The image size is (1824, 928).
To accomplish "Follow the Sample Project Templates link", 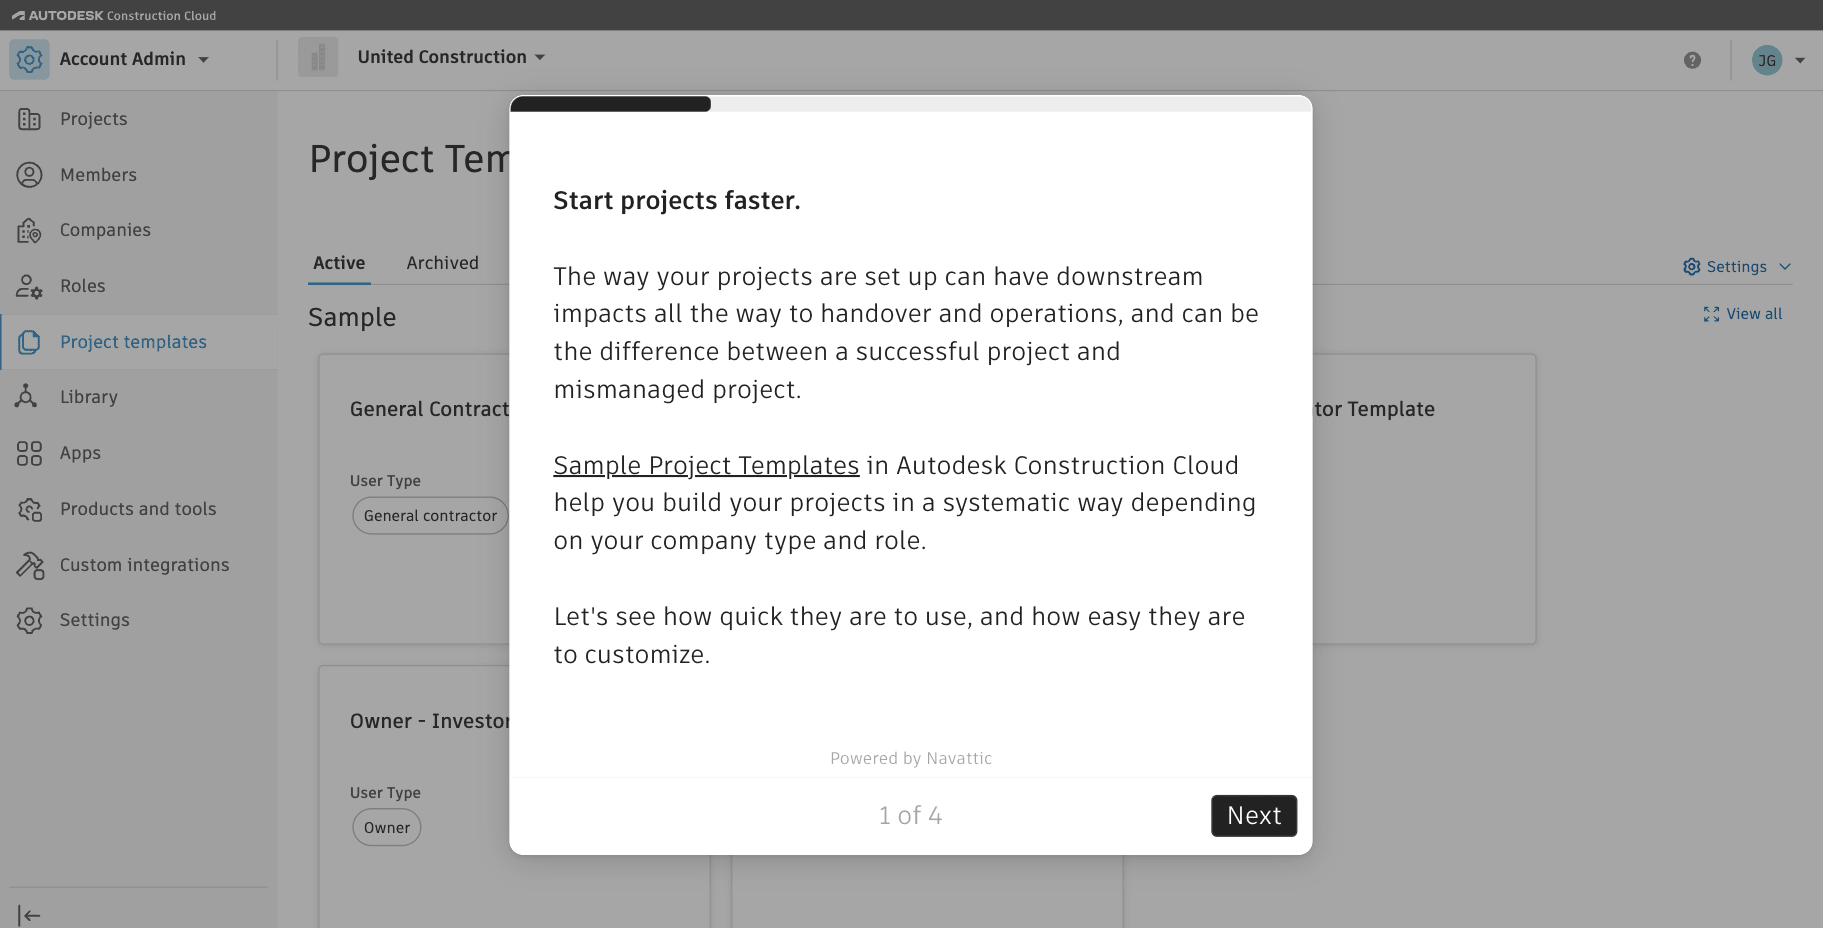I will [x=706, y=466].
